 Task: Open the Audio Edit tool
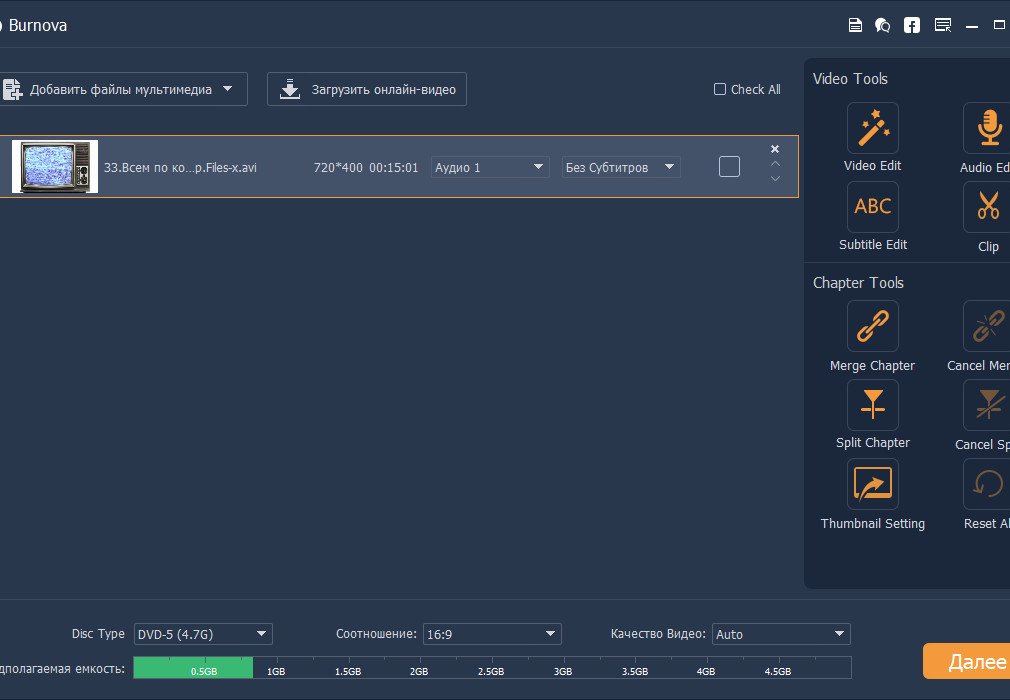[x=987, y=128]
